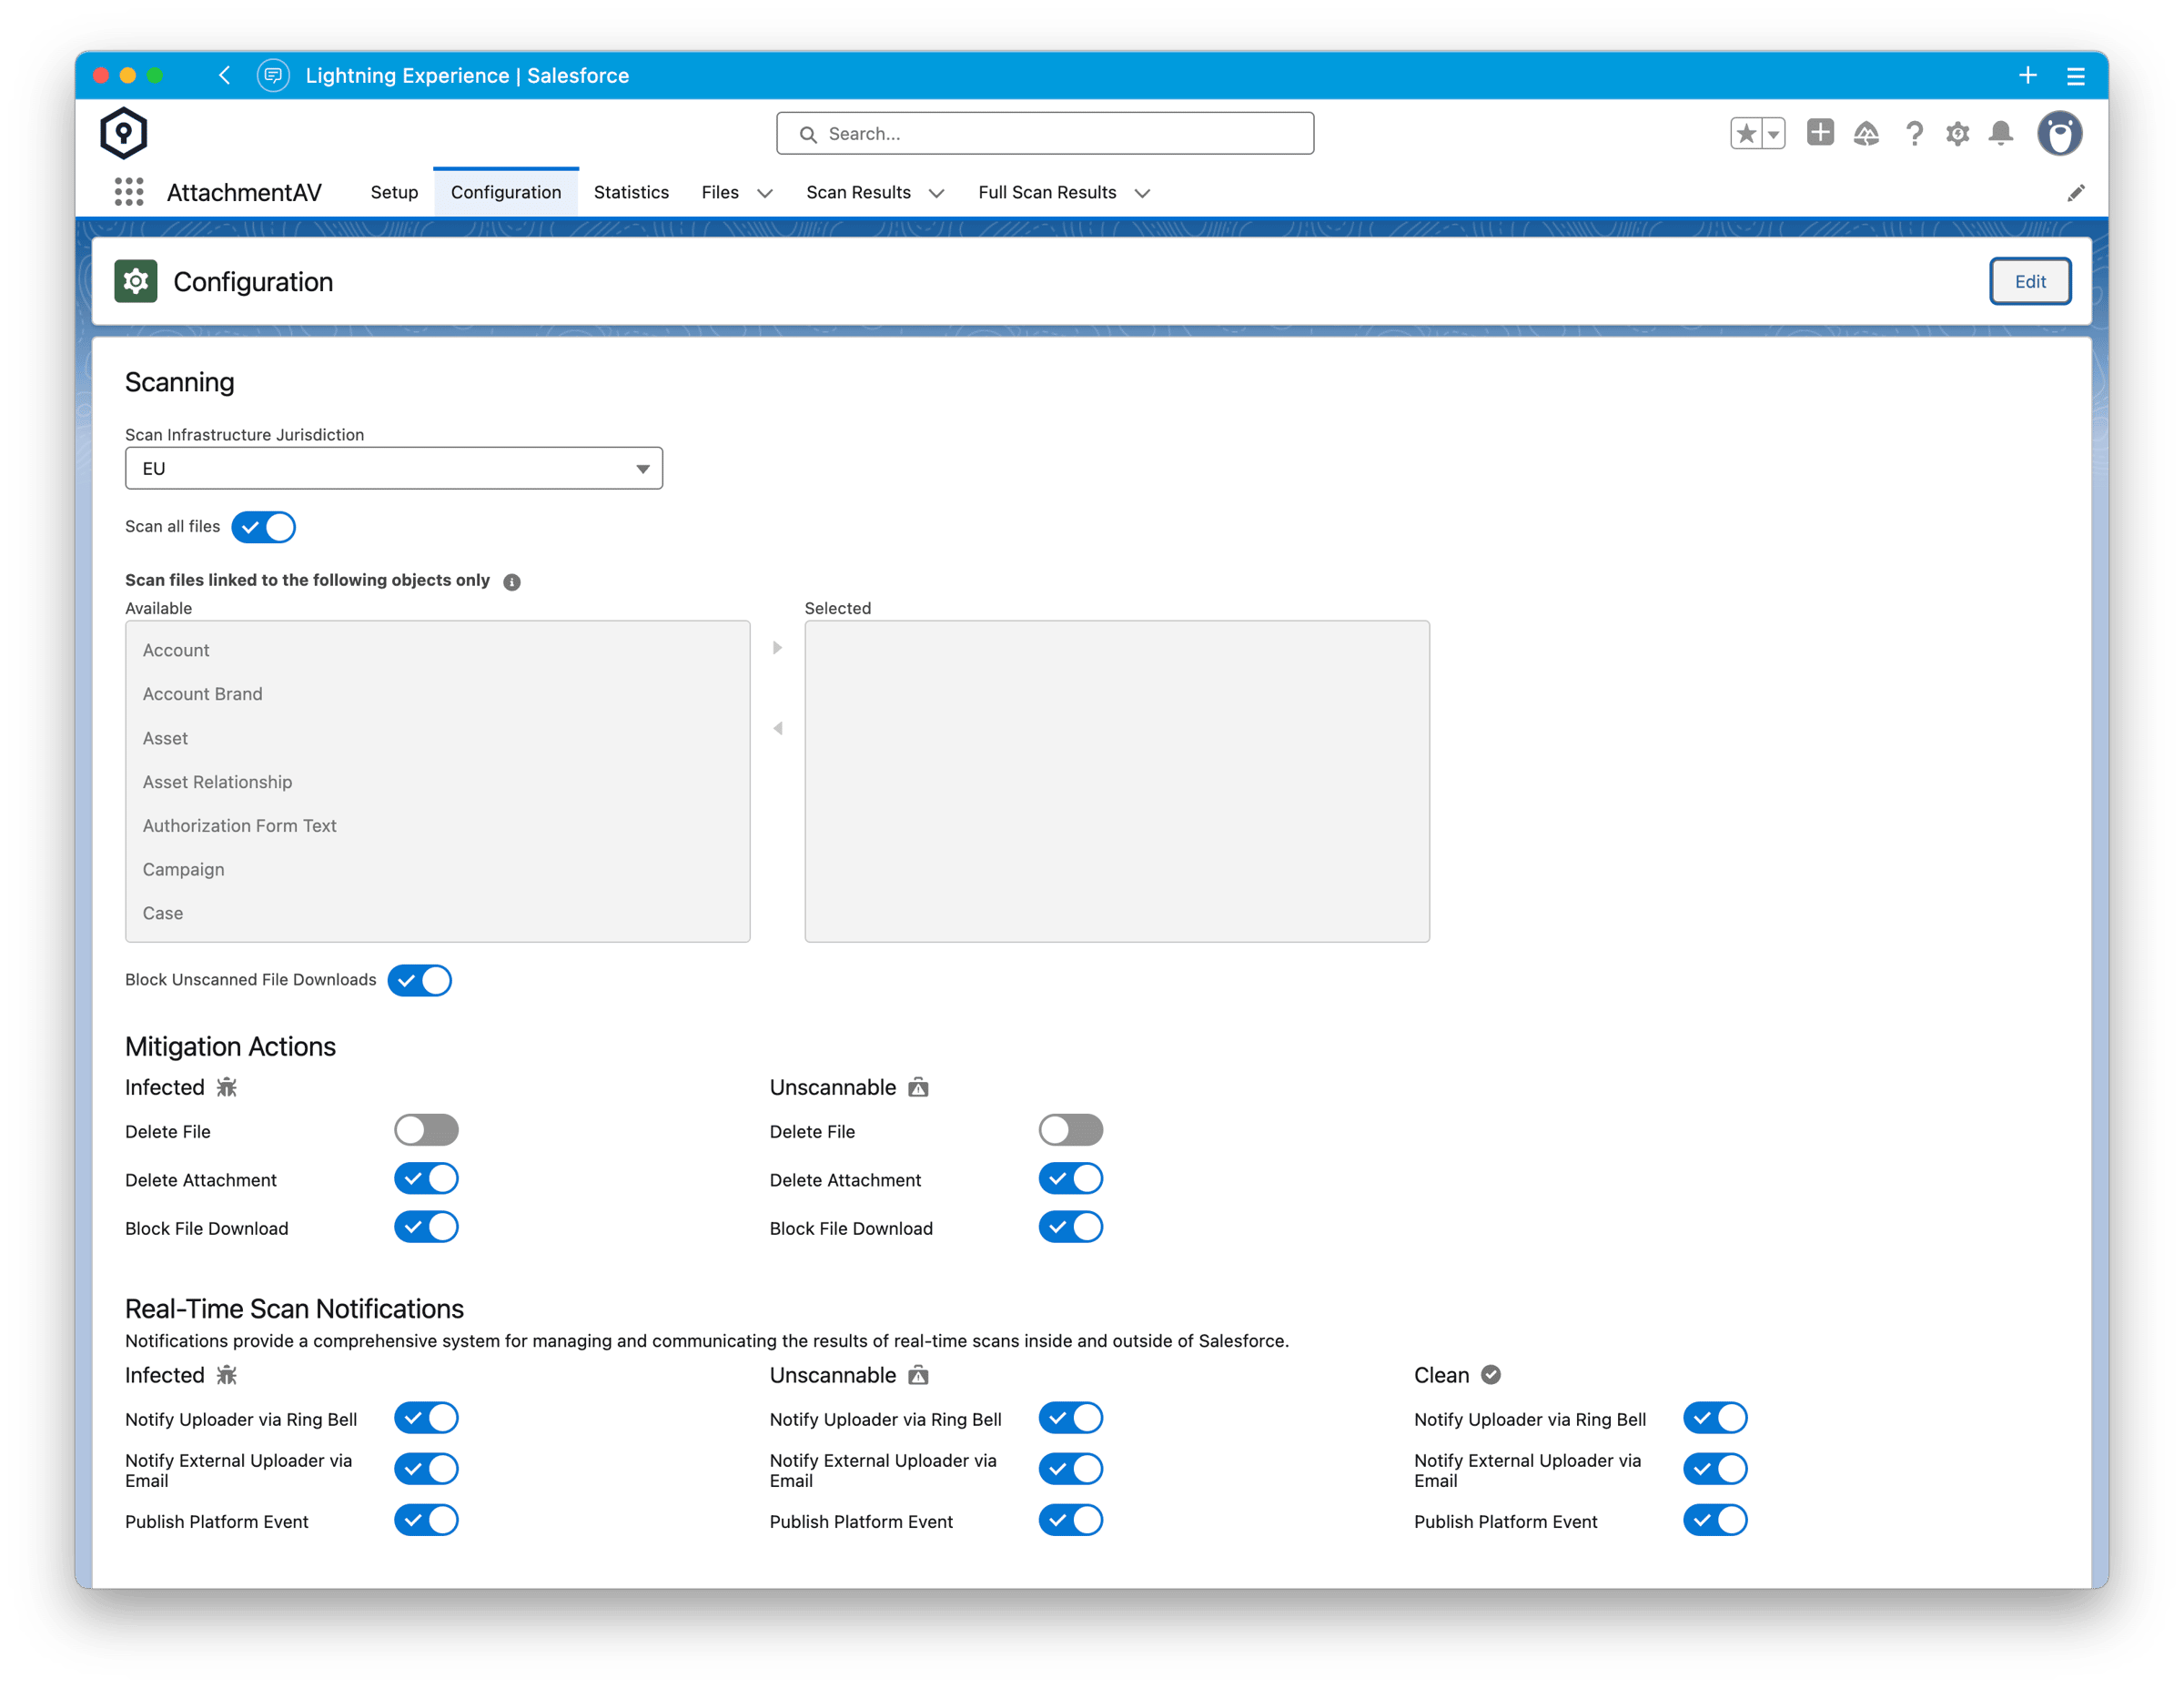The width and height of the screenshot is (2184, 1688).
Task: Select Account in the Available list
Action: (x=438, y=650)
